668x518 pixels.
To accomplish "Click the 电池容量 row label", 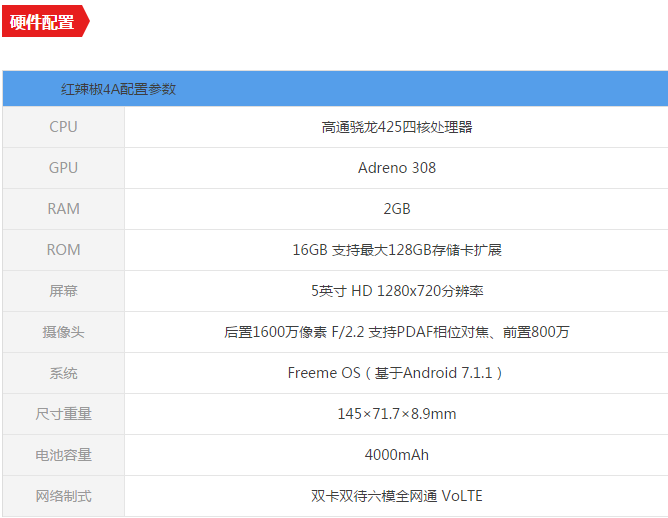I will 63,455.
